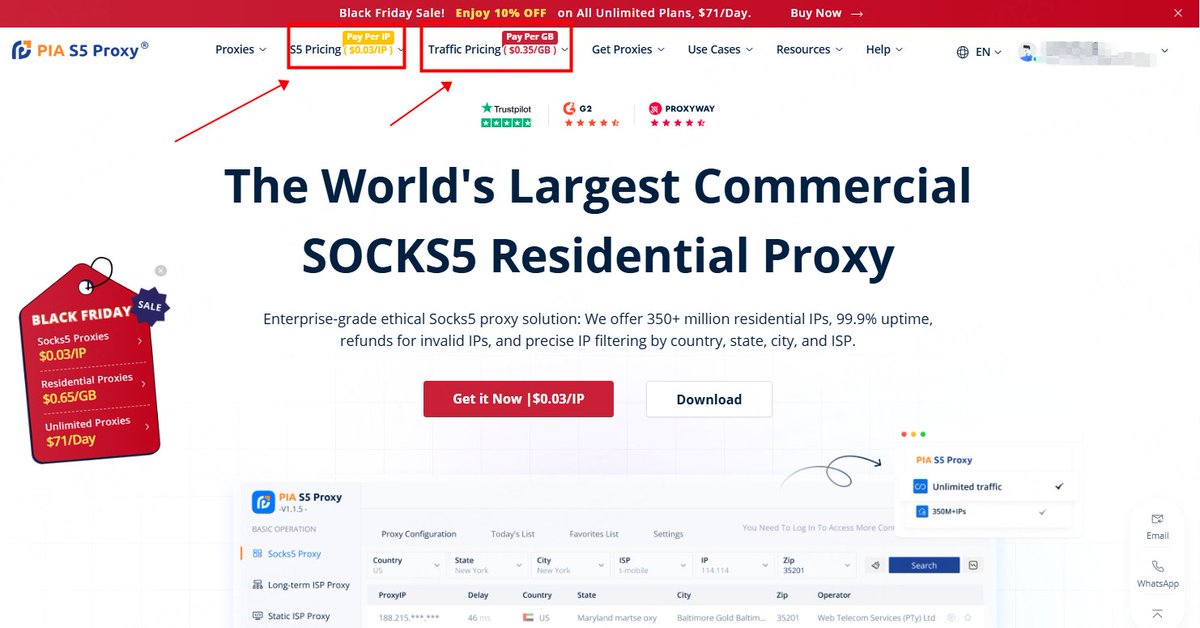This screenshot has height=628, width=1200.
Task: Click the back-to-top arrow icon
Action: pyautogui.click(x=1157, y=613)
